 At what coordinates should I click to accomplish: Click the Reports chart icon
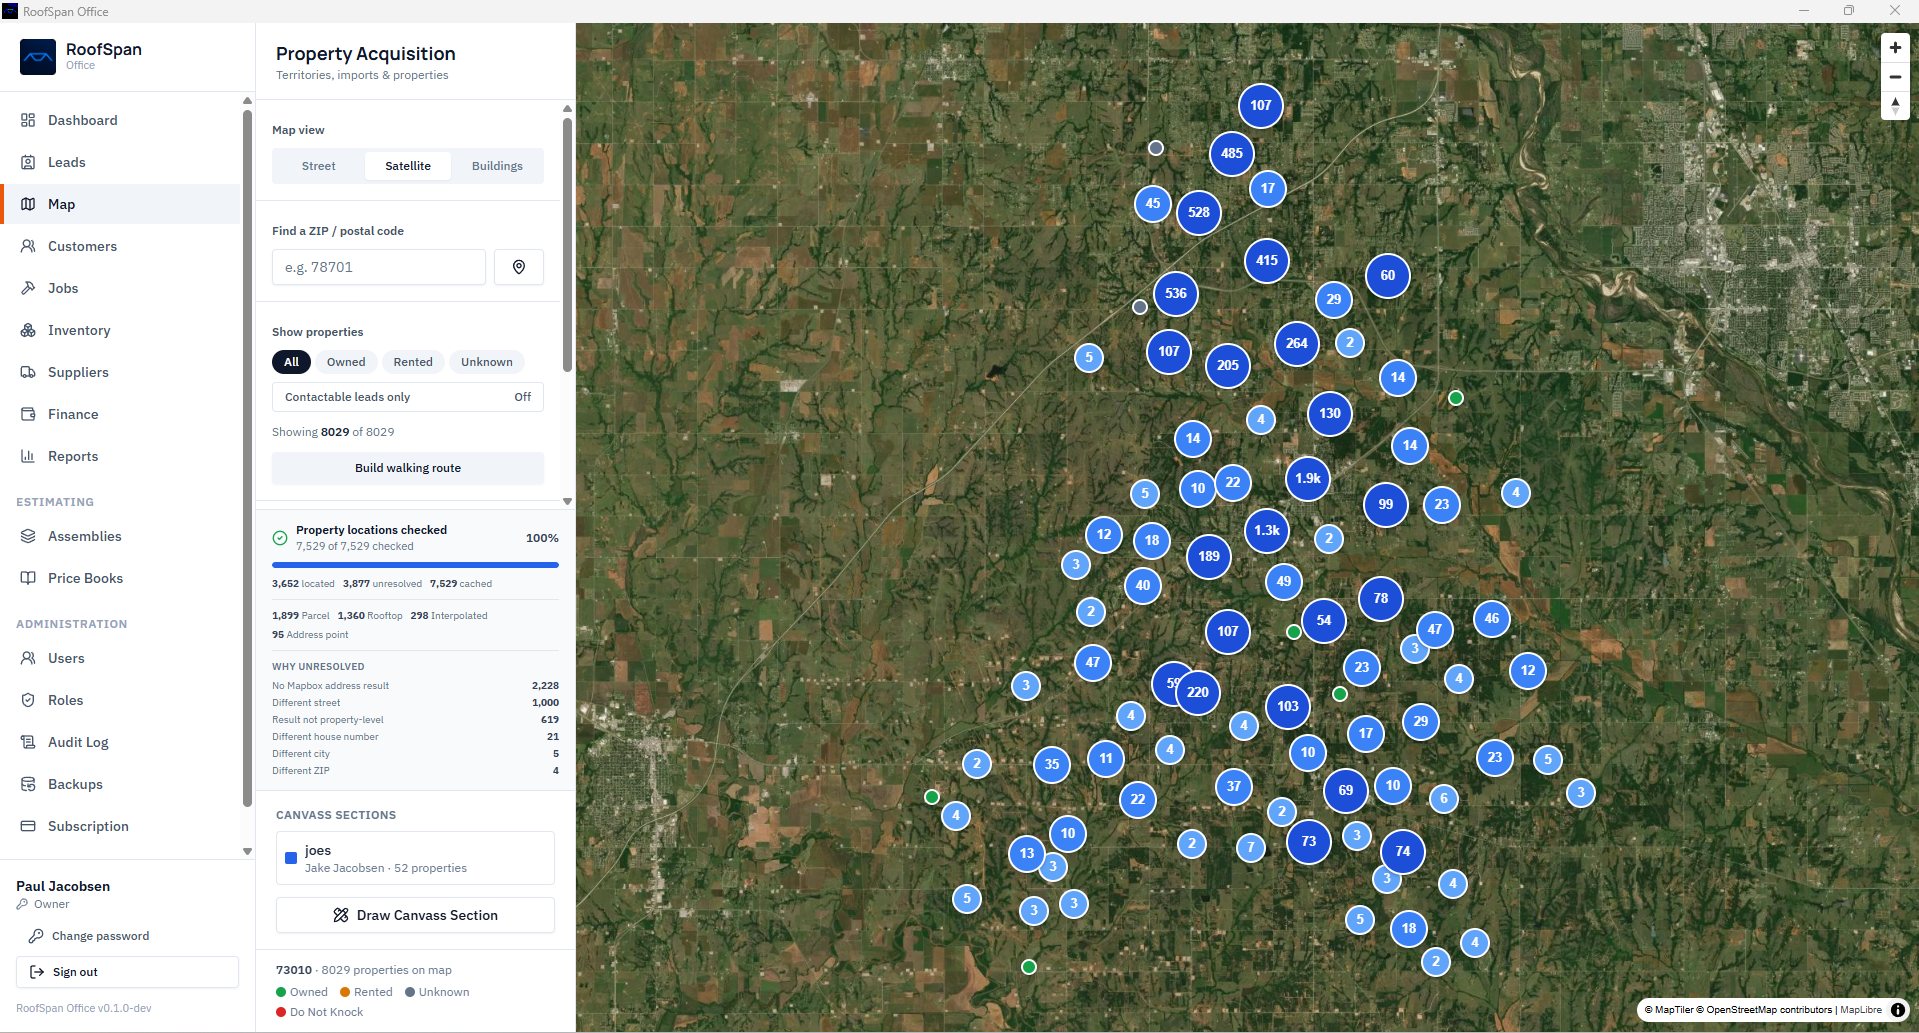tap(28, 456)
